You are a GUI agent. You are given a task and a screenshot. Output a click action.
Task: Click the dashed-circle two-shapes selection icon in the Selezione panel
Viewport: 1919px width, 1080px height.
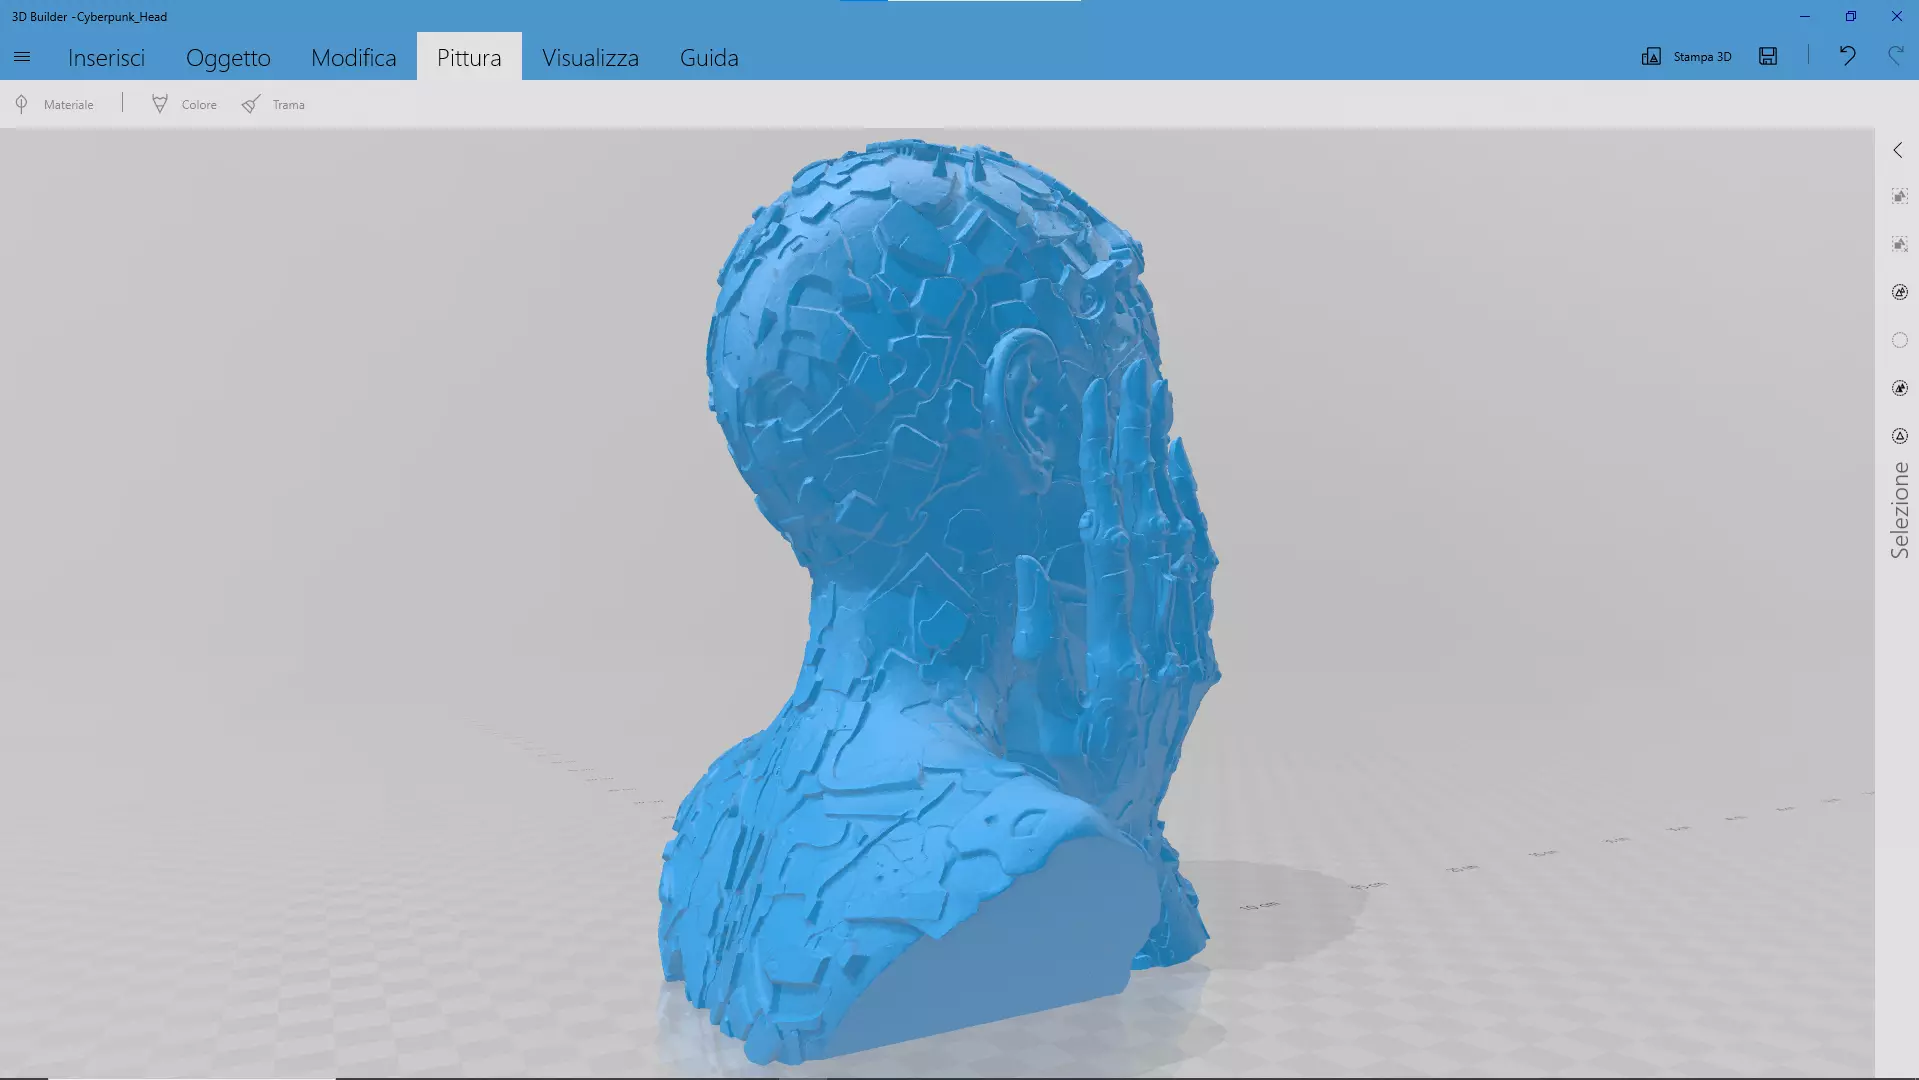click(1900, 292)
